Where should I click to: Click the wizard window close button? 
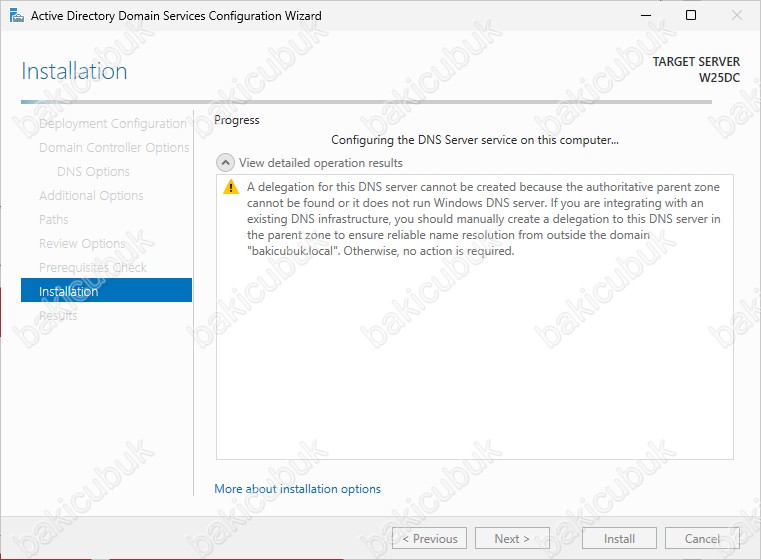tap(736, 16)
